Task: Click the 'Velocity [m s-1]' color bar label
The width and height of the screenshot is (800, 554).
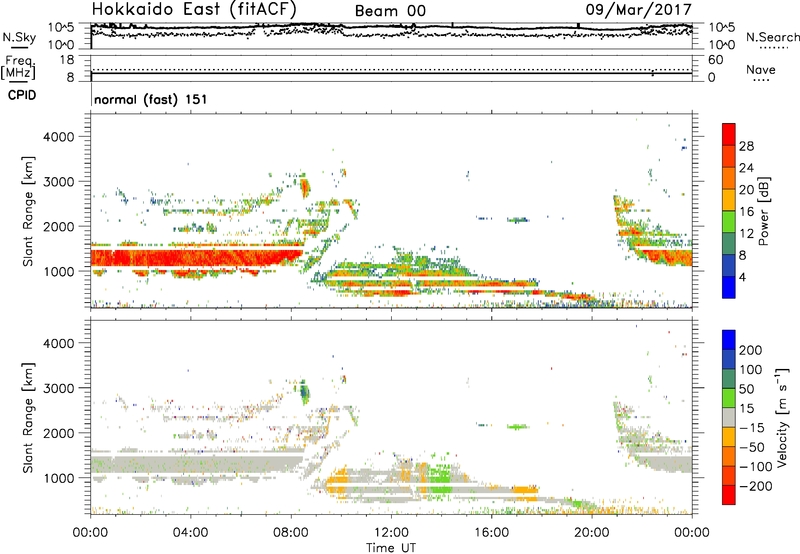Action: pos(781,417)
